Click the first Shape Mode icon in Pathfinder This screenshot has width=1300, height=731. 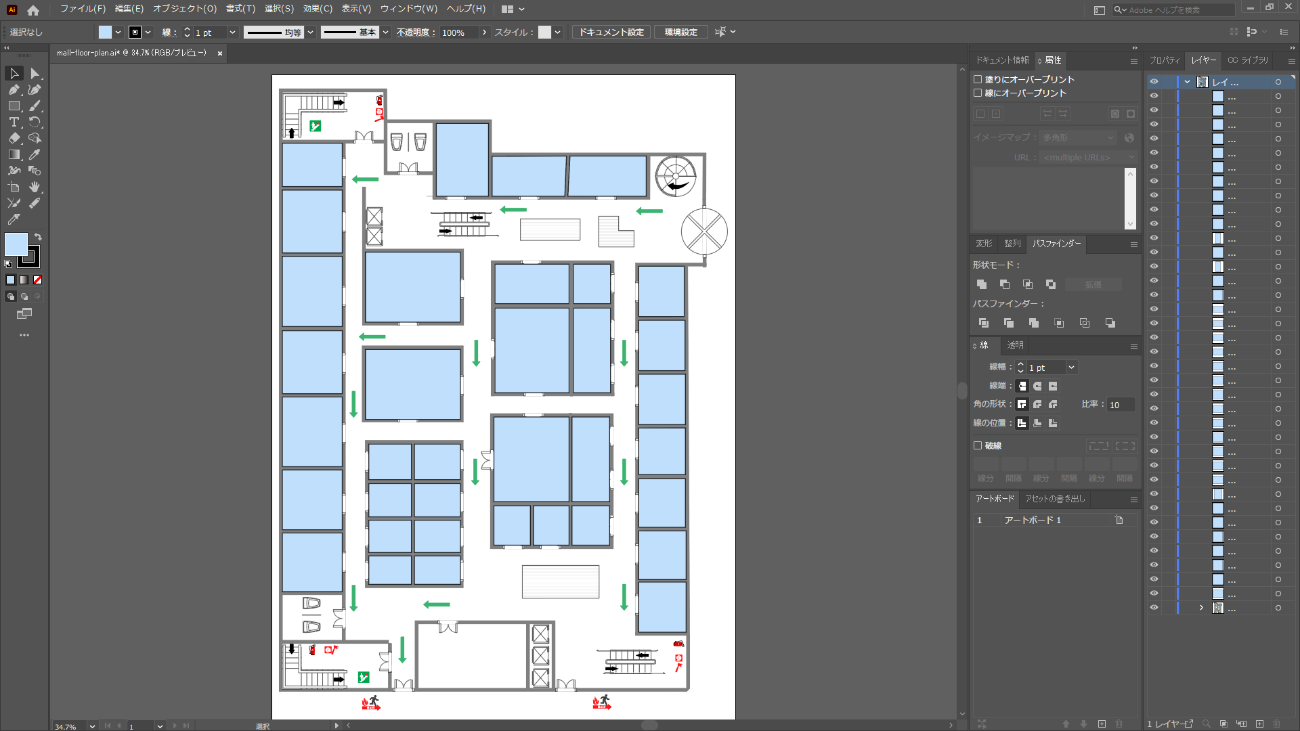click(983, 285)
